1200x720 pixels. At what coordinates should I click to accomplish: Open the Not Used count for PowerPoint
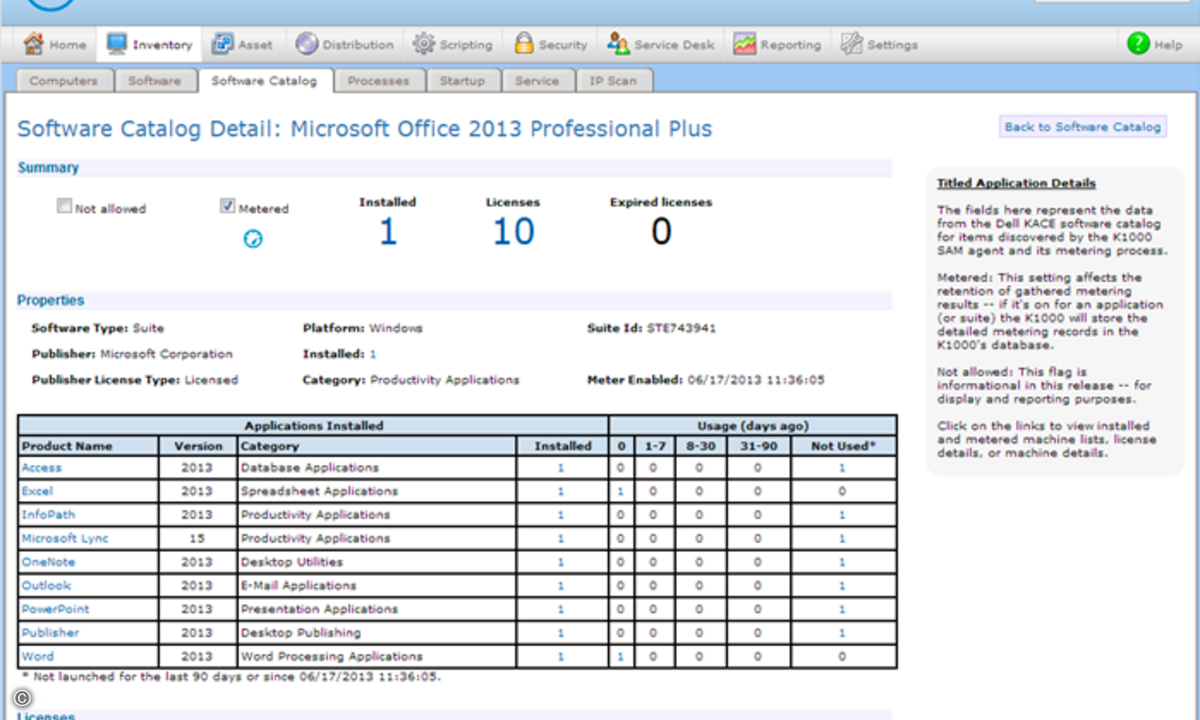842,609
